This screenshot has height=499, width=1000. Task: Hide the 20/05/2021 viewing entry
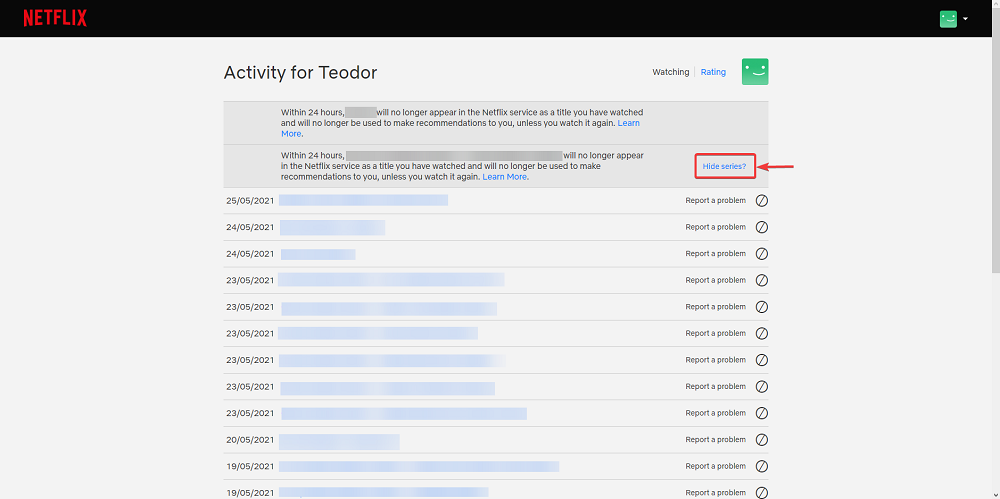pos(762,440)
